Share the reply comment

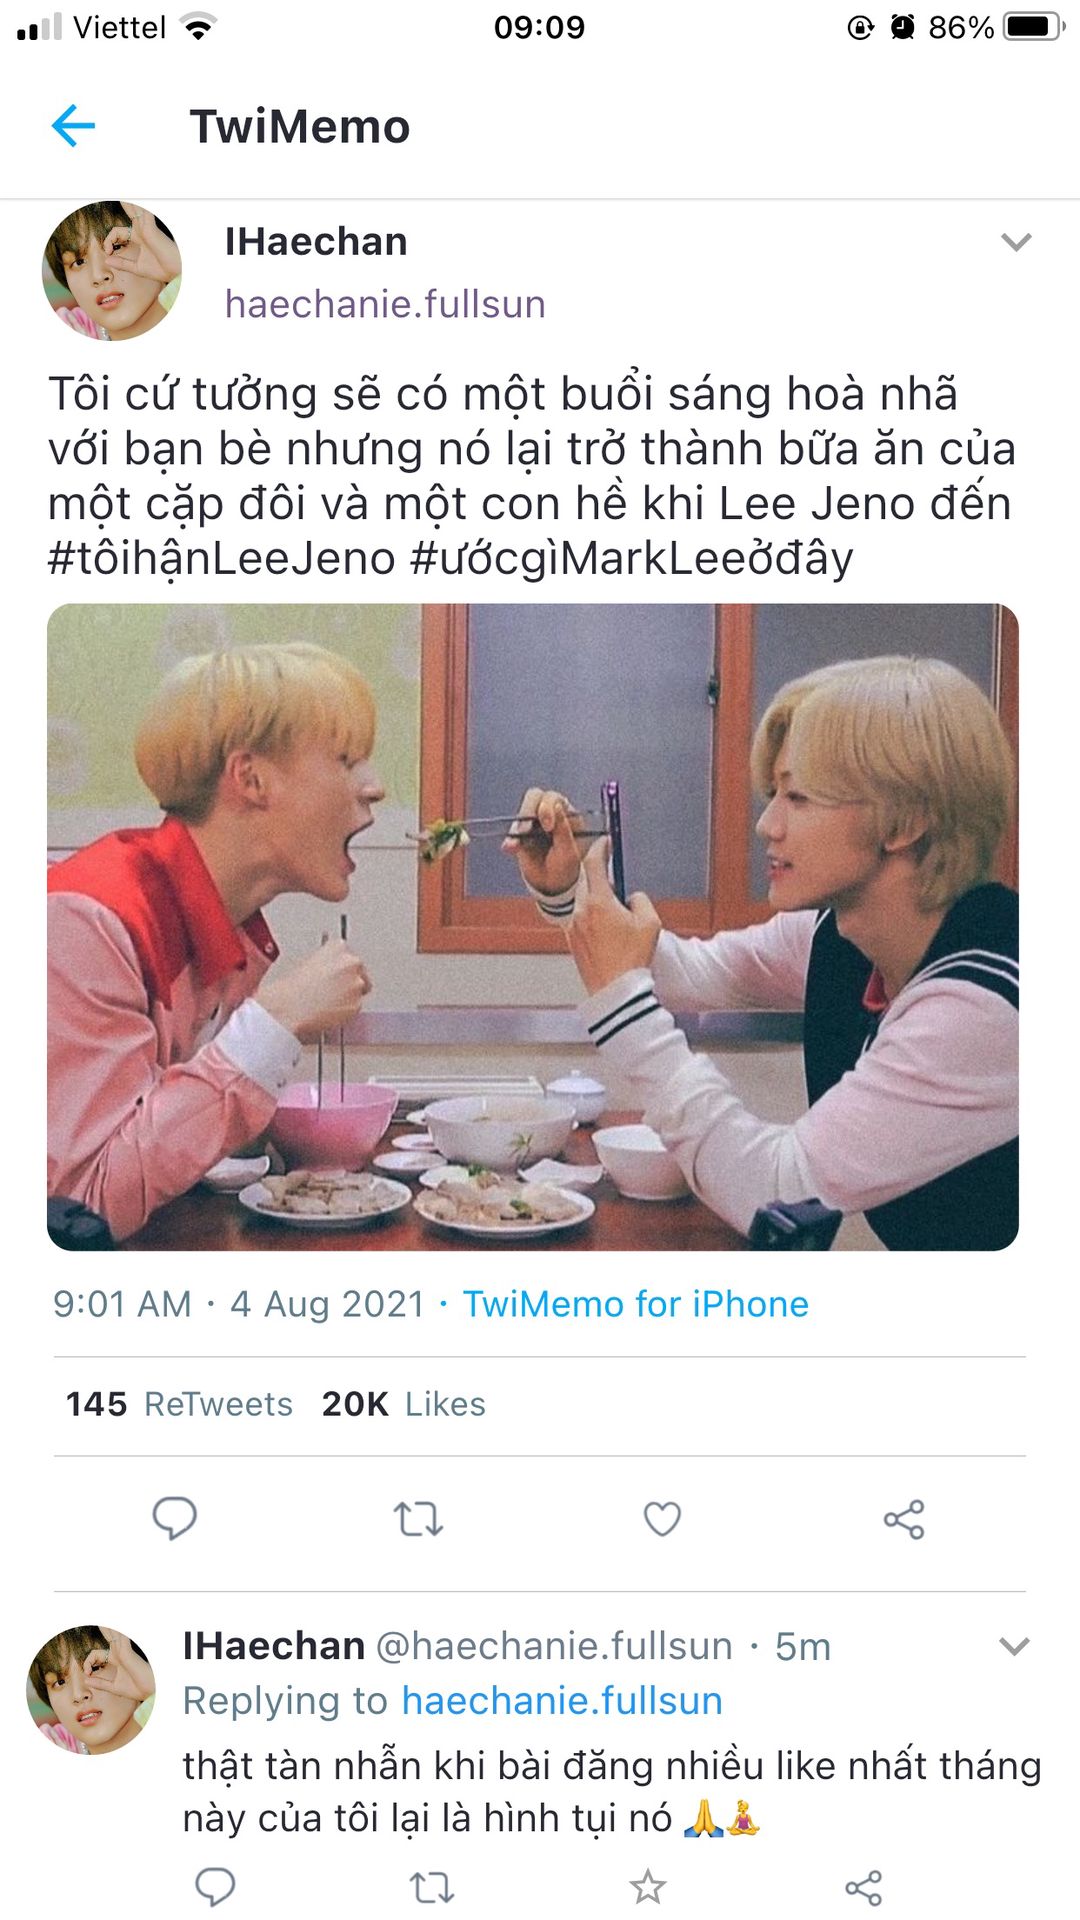863,1887
